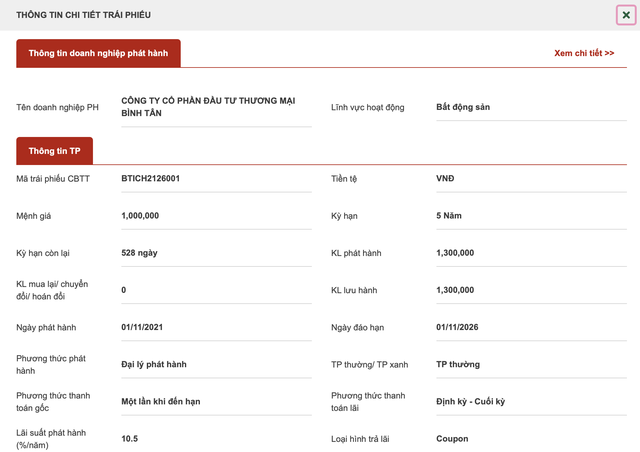Viewport: 640px width, 452px height.
Task: Click remaining term value 528 ngày
Action: click(x=216, y=253)
